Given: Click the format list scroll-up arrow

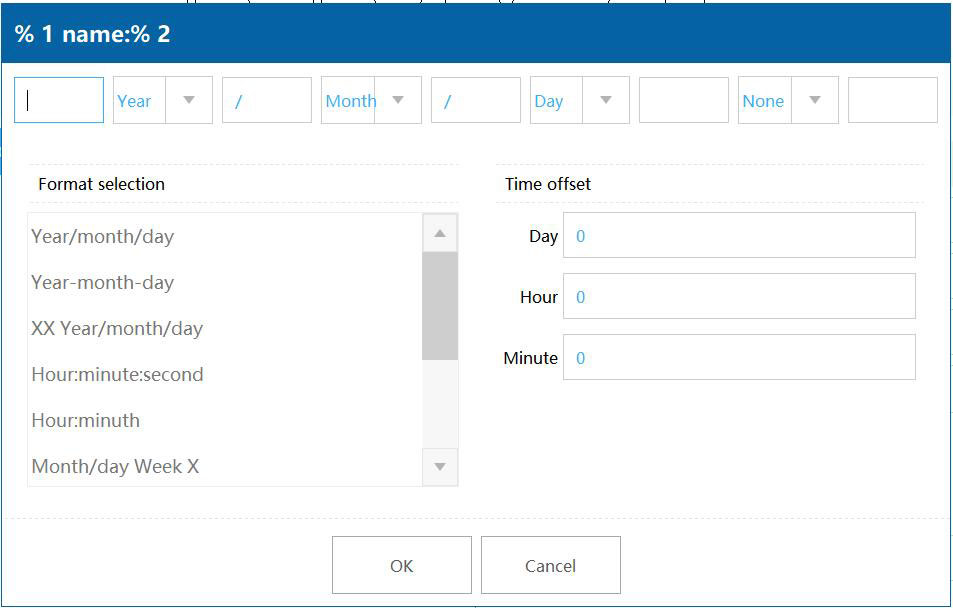Looking at the screenshot, I should coord(440,233).
